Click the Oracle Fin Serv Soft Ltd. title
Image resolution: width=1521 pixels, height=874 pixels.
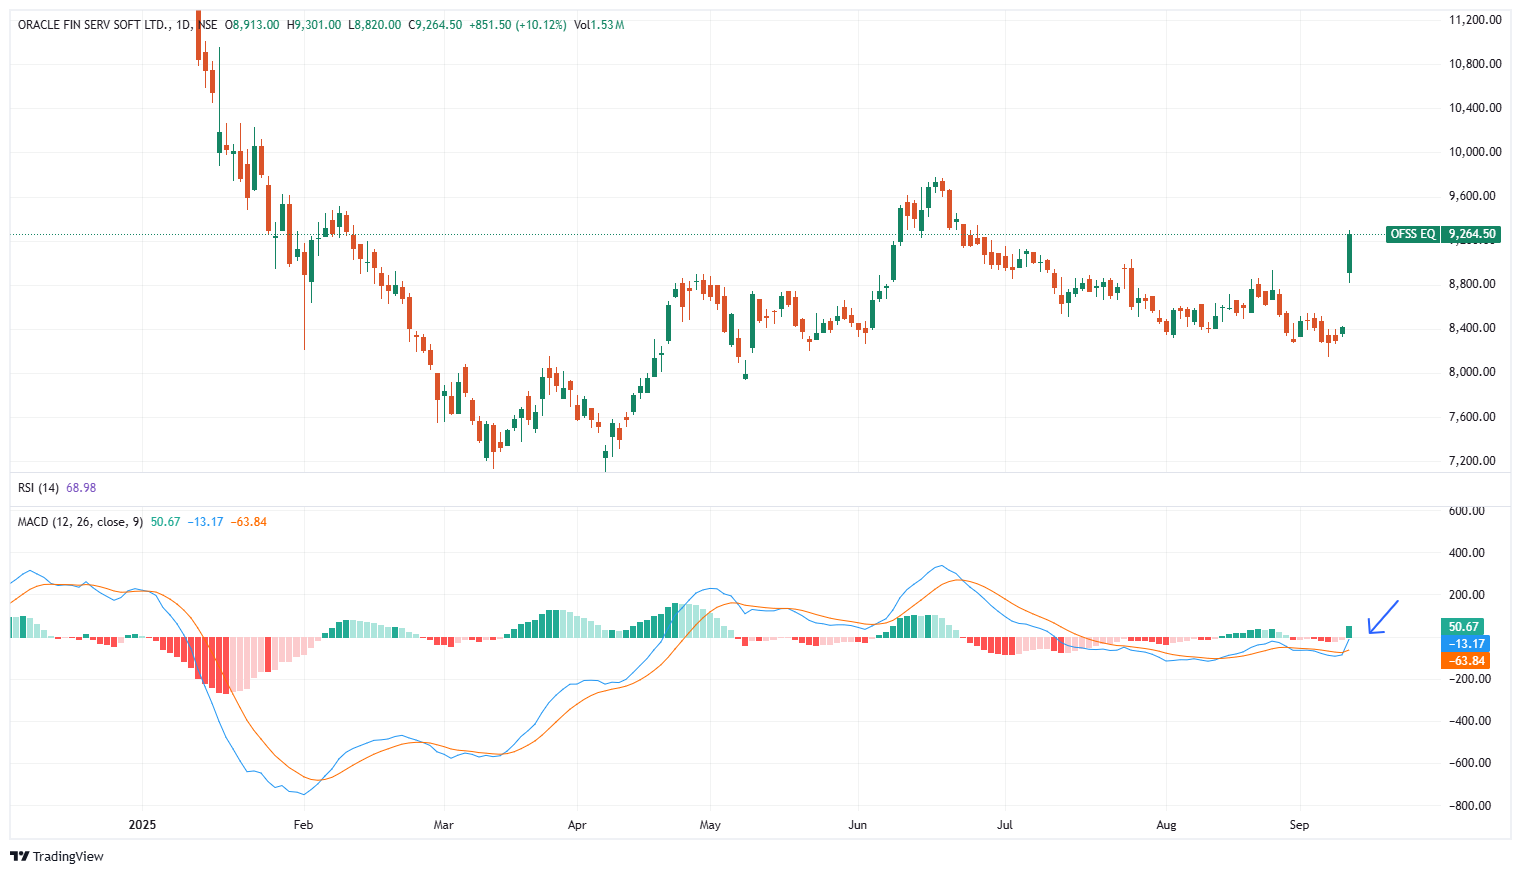[94, 24]
